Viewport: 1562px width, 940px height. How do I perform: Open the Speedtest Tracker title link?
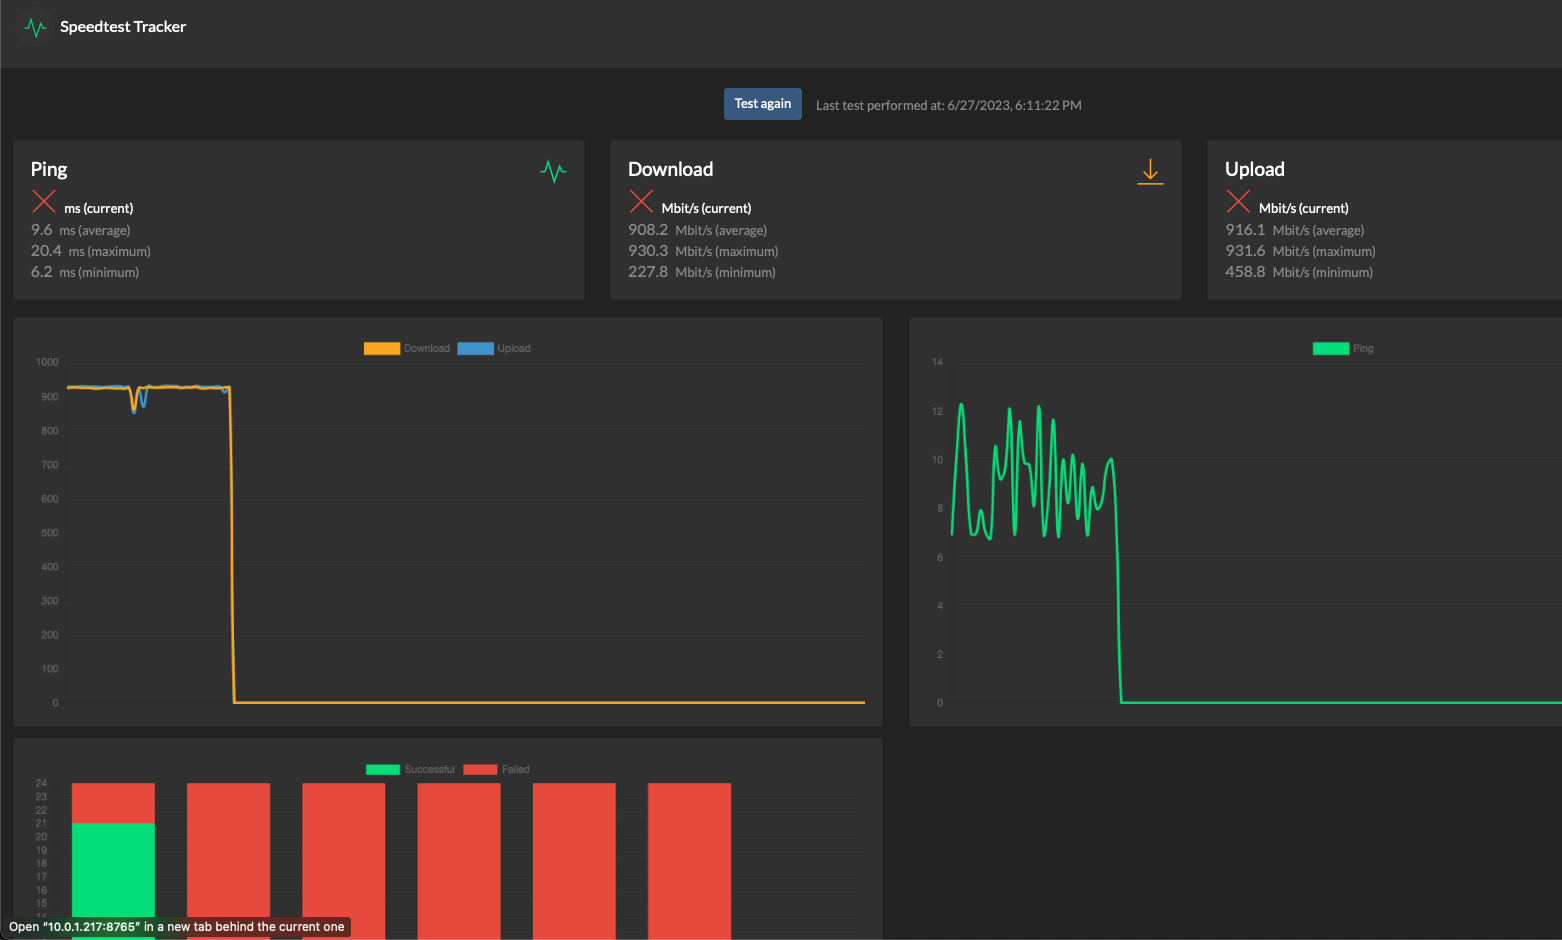123,27
